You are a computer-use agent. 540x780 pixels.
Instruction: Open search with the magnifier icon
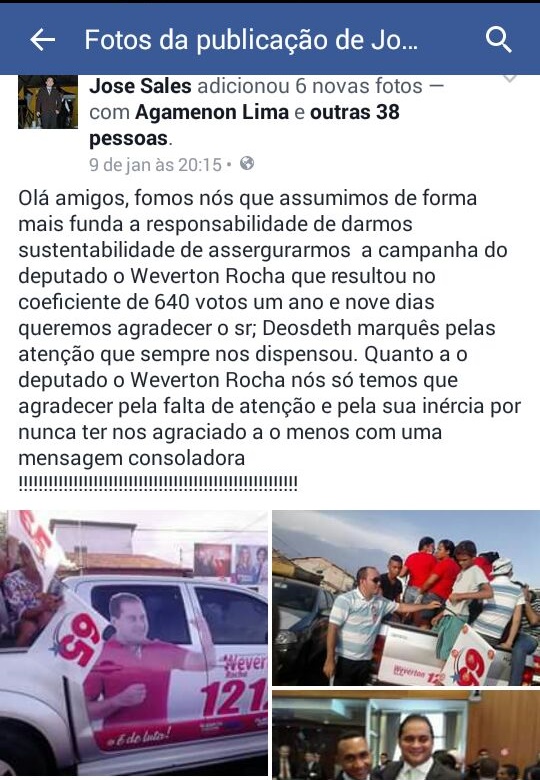(498, 39)
